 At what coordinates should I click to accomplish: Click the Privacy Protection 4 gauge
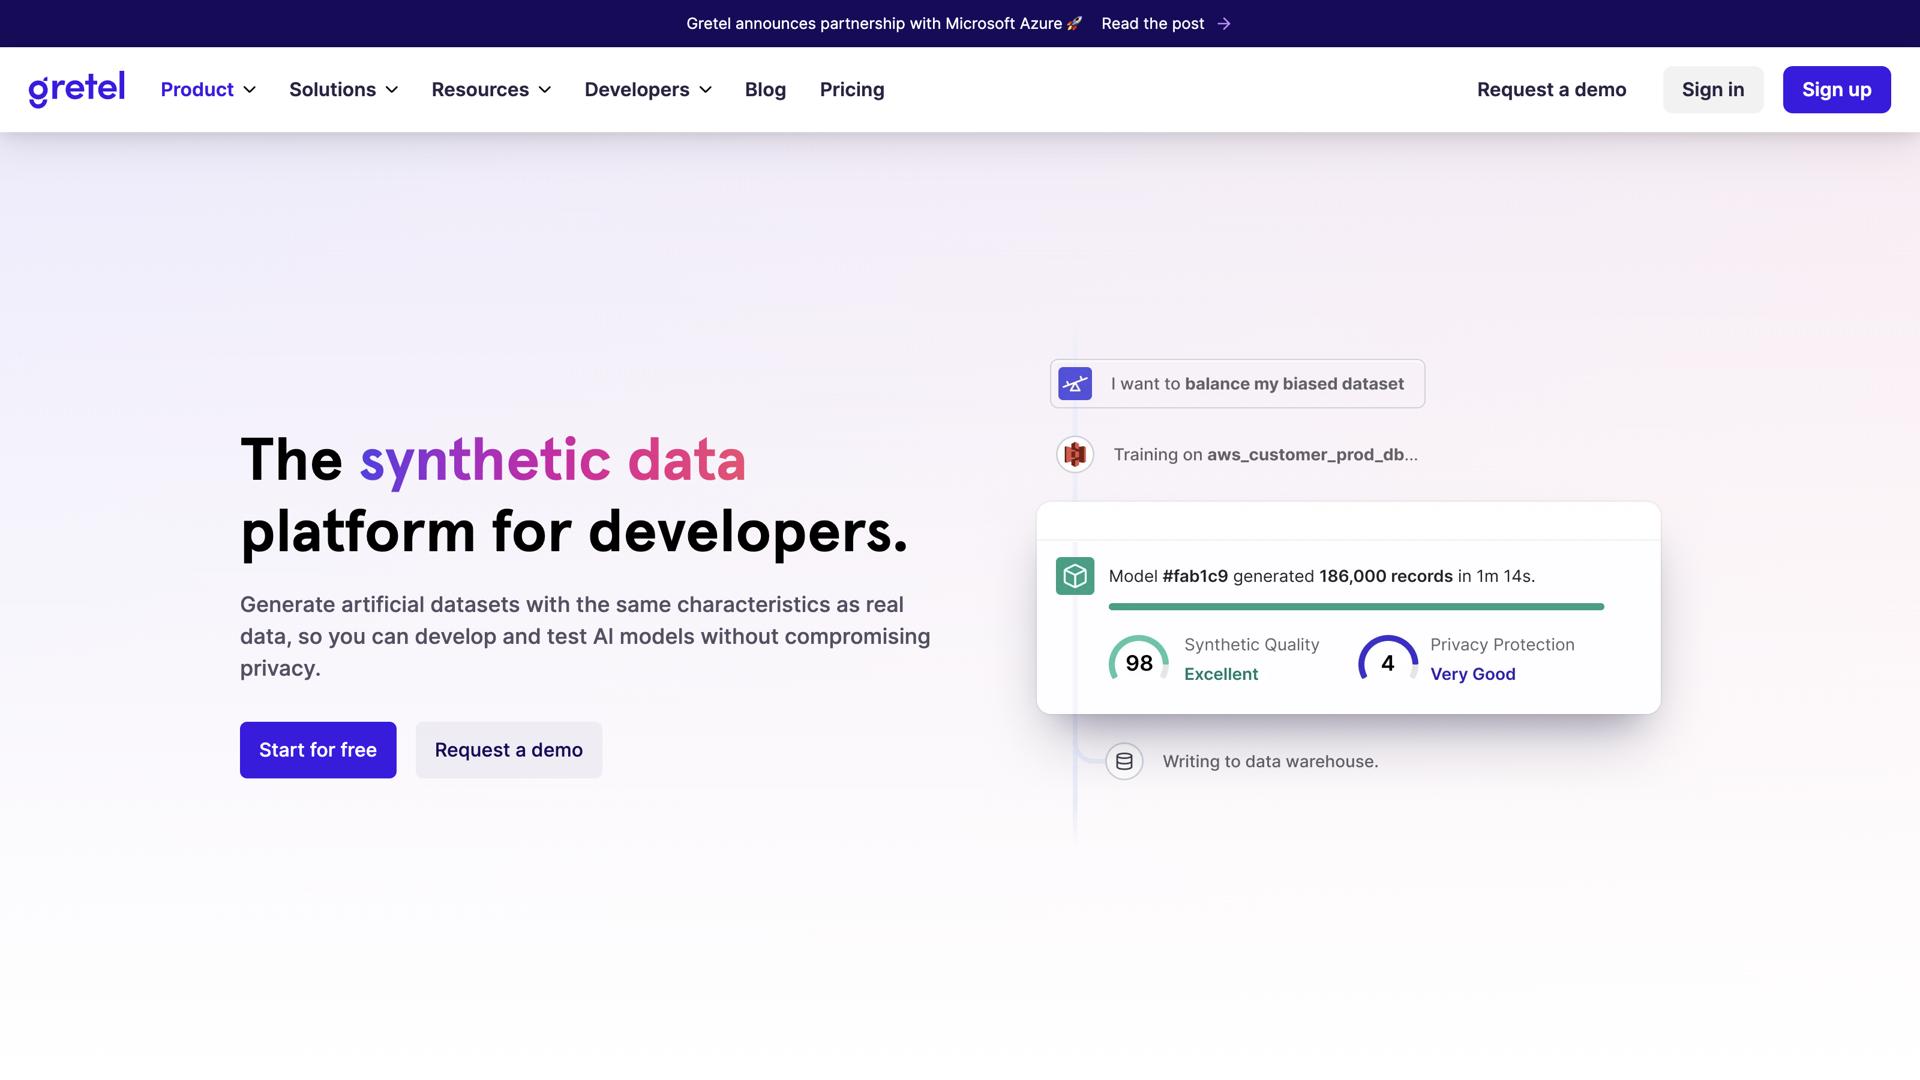[x=1387, y=662]
